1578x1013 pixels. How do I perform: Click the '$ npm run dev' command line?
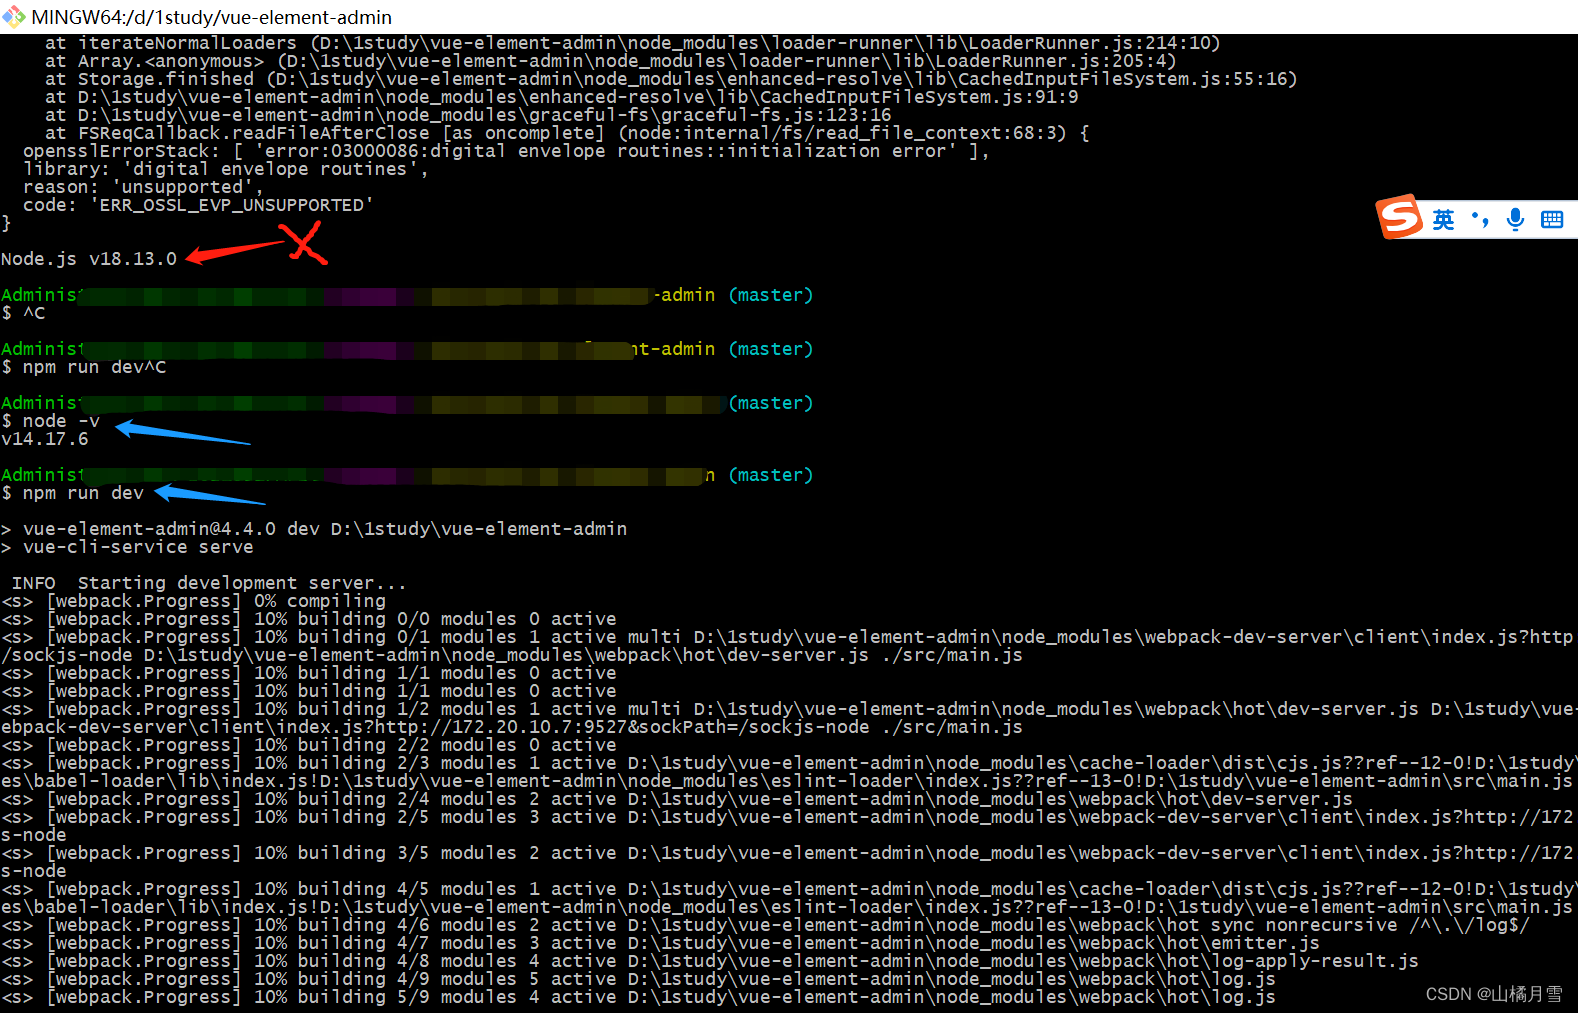pyautogui.click(x=73, y=493)
